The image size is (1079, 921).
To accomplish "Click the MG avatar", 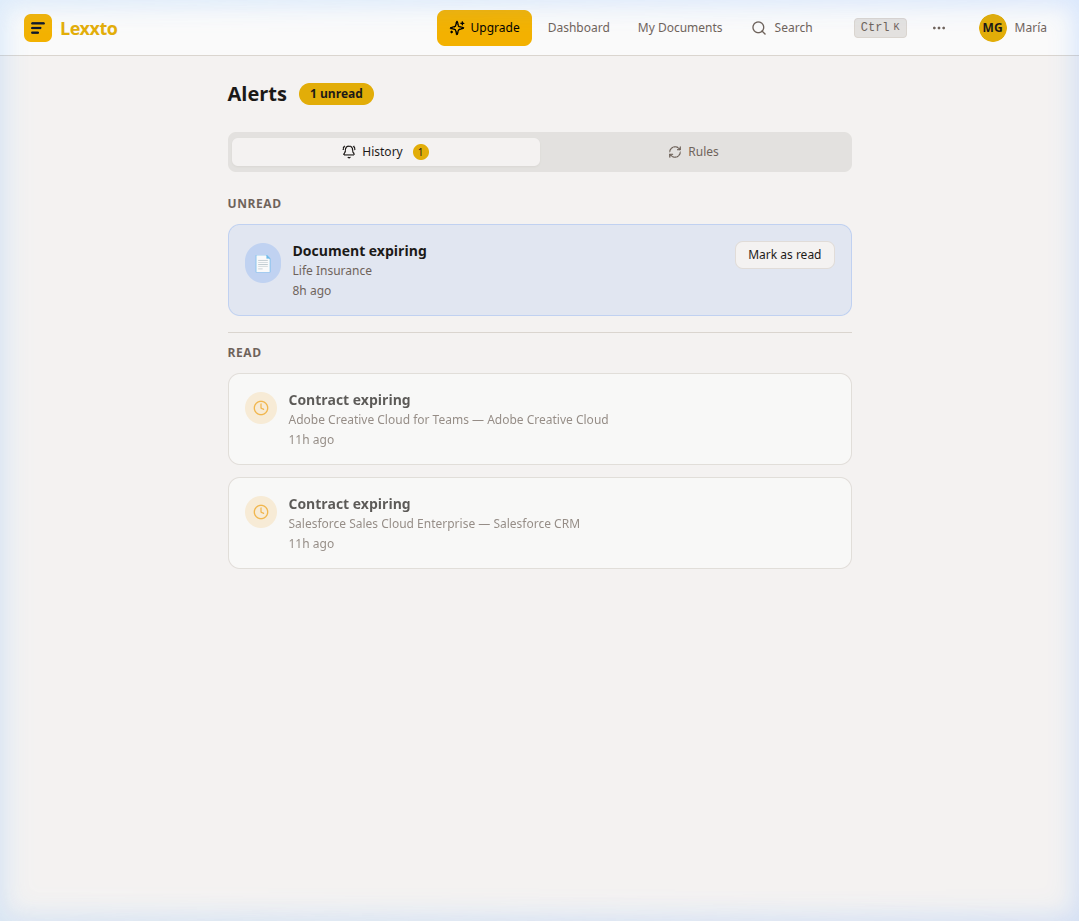I will click(992, 28).
